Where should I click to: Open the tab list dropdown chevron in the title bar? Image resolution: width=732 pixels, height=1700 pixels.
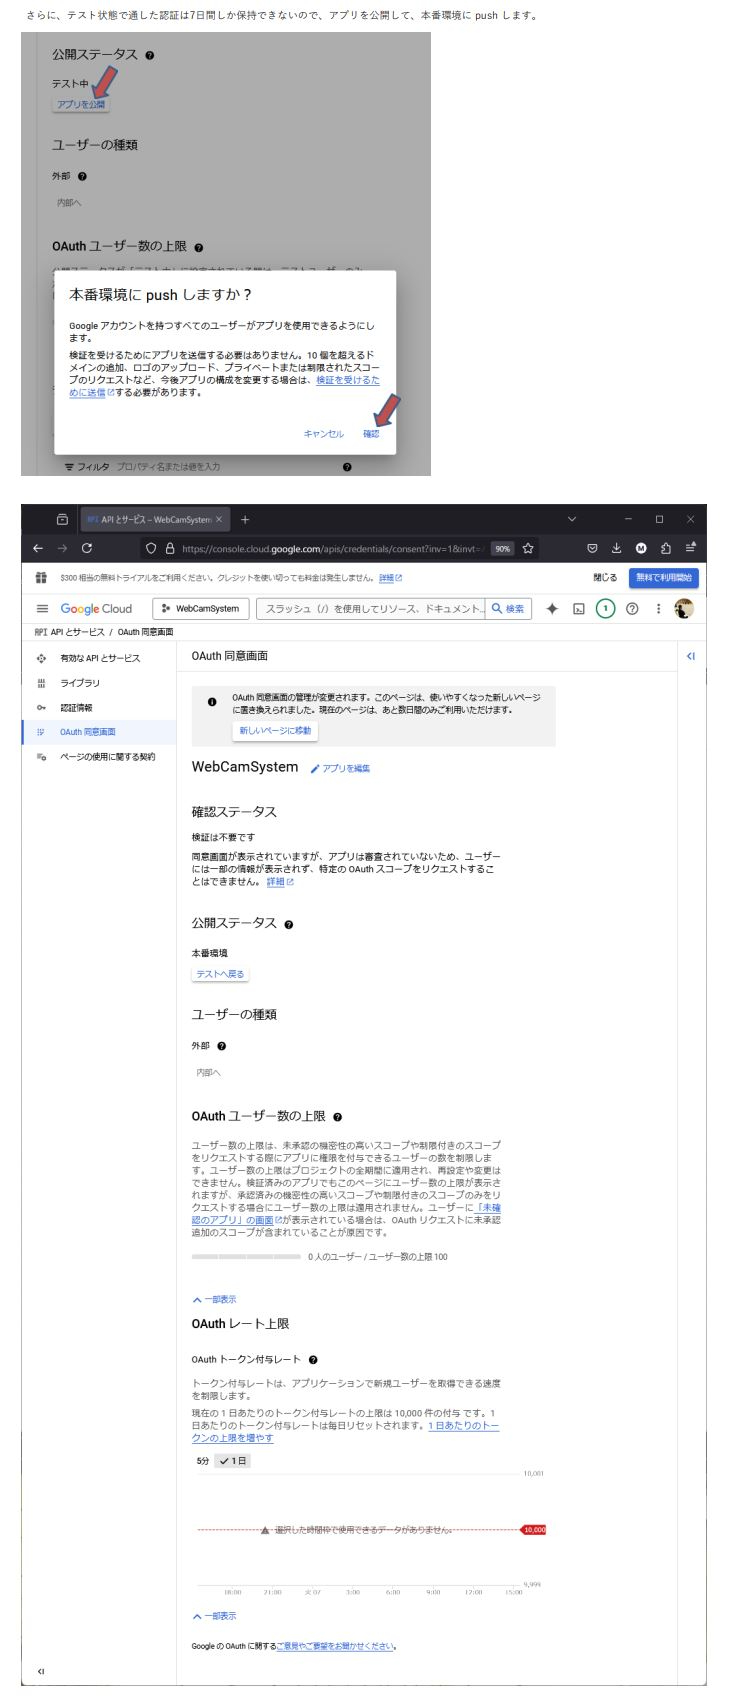[x=572, y=519]
